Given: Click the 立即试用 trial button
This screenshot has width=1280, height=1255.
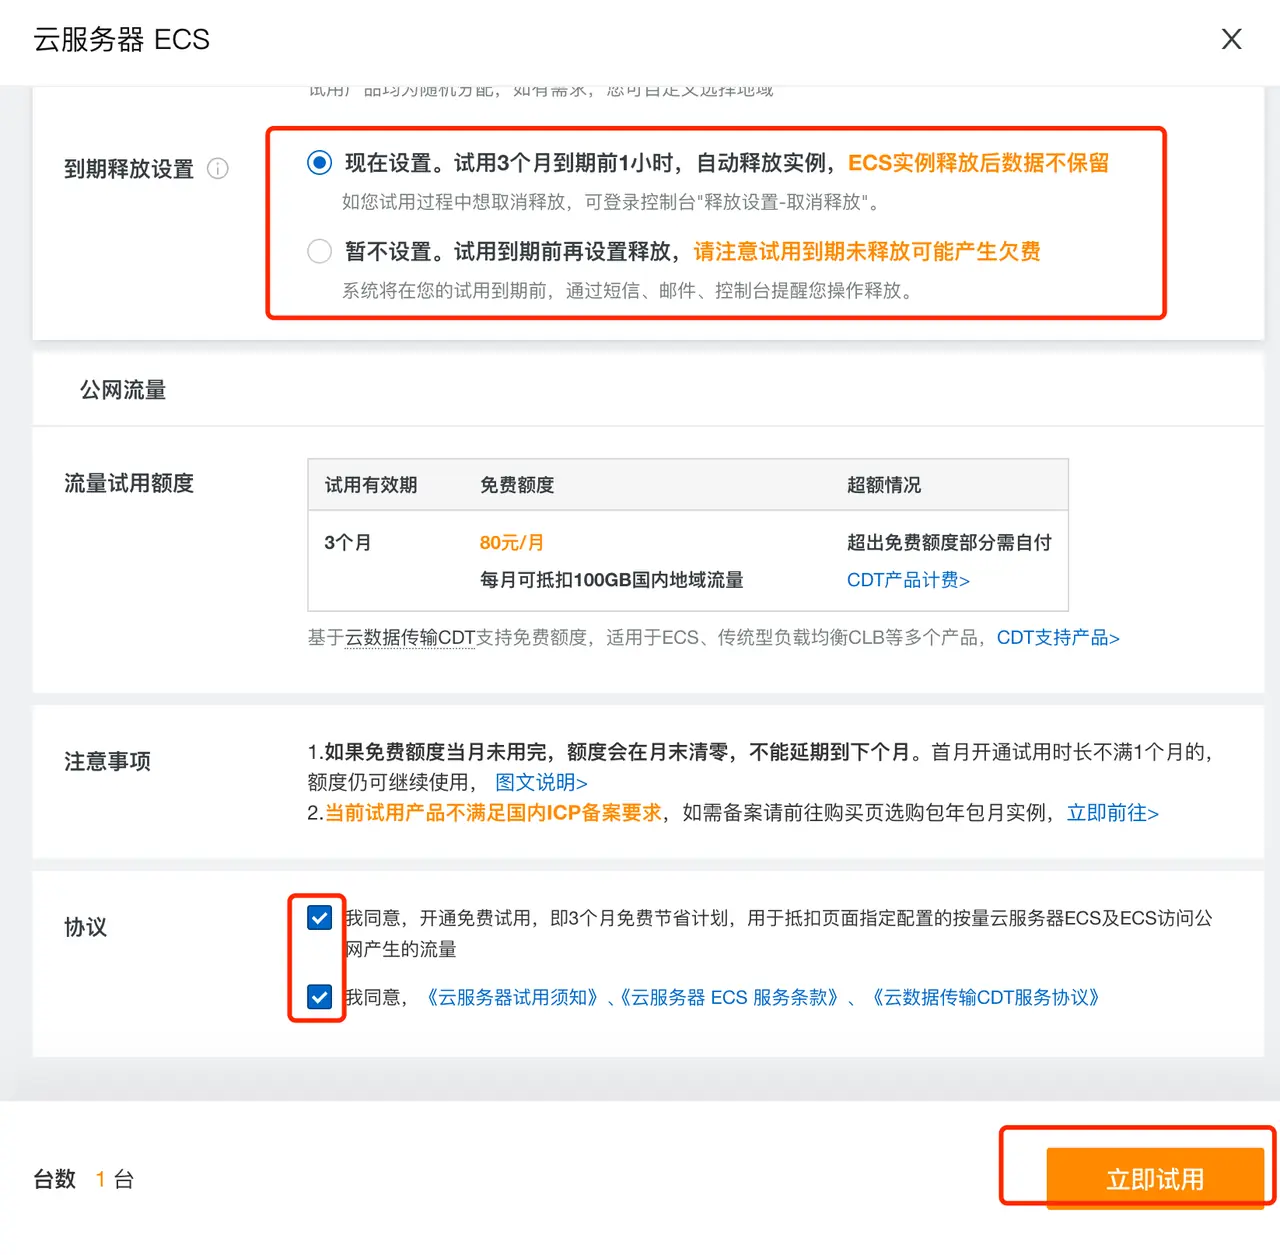Looking at the screenshot, I should [1155, 1179].
